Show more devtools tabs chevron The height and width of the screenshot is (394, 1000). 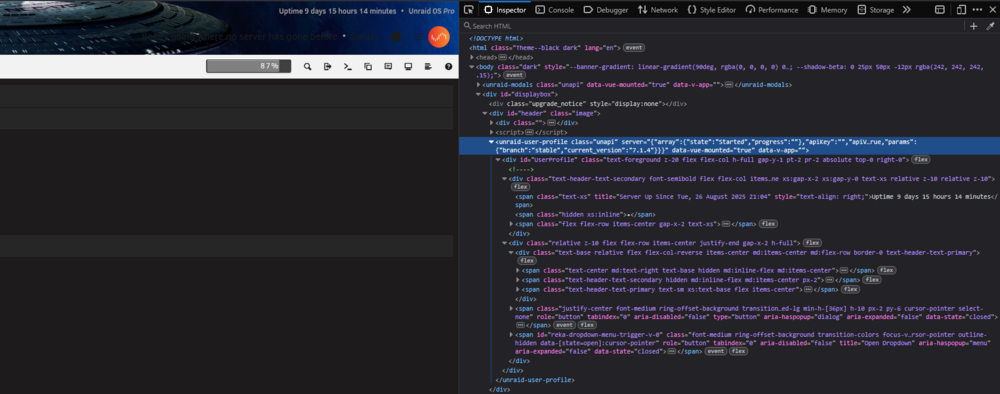point(906,10)
